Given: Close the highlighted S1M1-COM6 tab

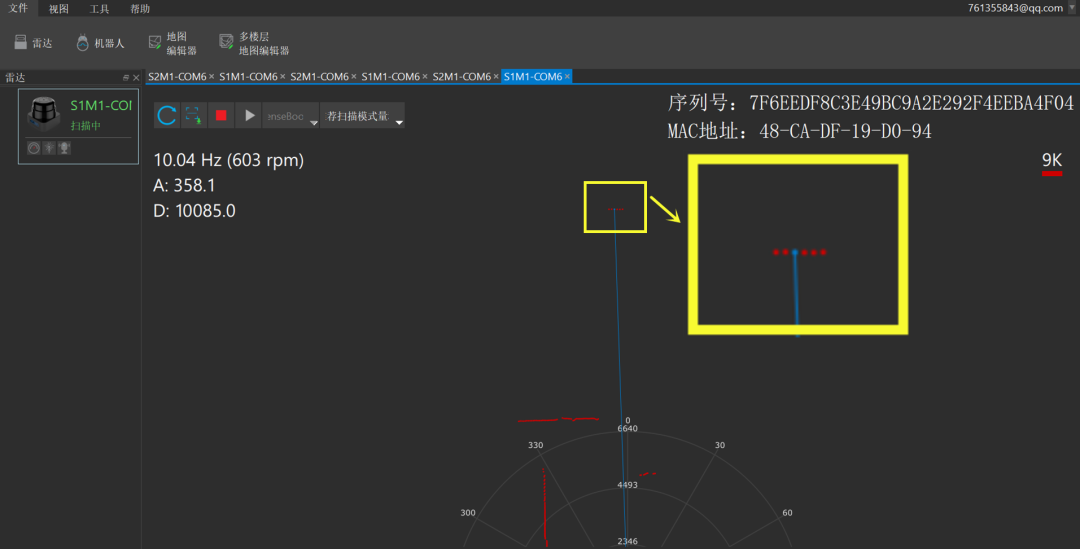Looking at the screenshot, I should 568,76.
